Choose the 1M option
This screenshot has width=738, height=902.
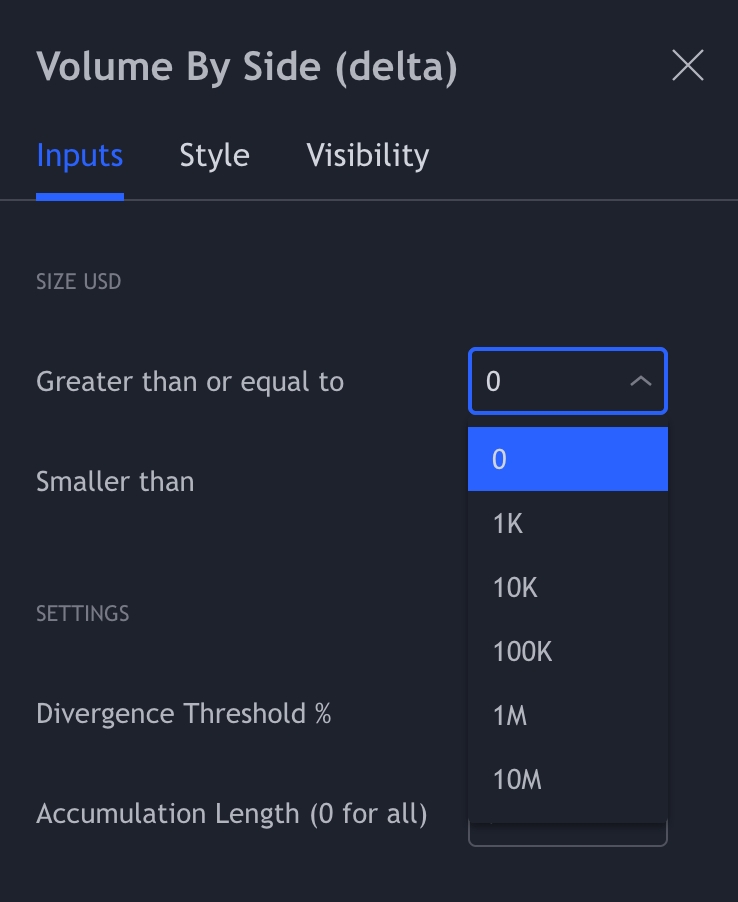[x=567, y=715]
